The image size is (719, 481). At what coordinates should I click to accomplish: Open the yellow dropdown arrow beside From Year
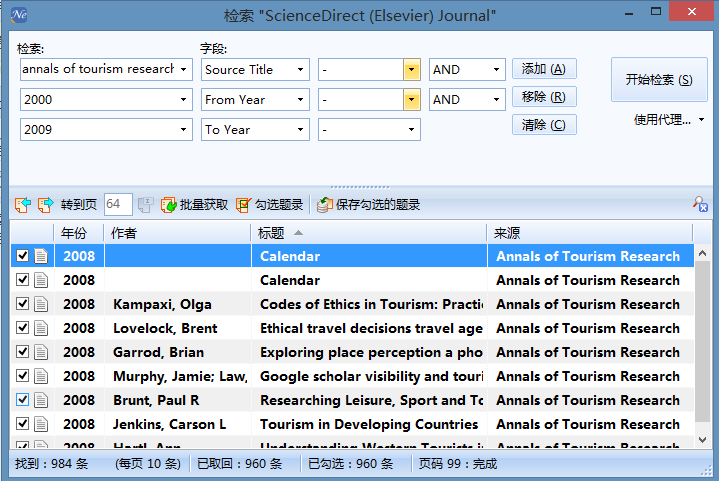[x=411, y=100]
